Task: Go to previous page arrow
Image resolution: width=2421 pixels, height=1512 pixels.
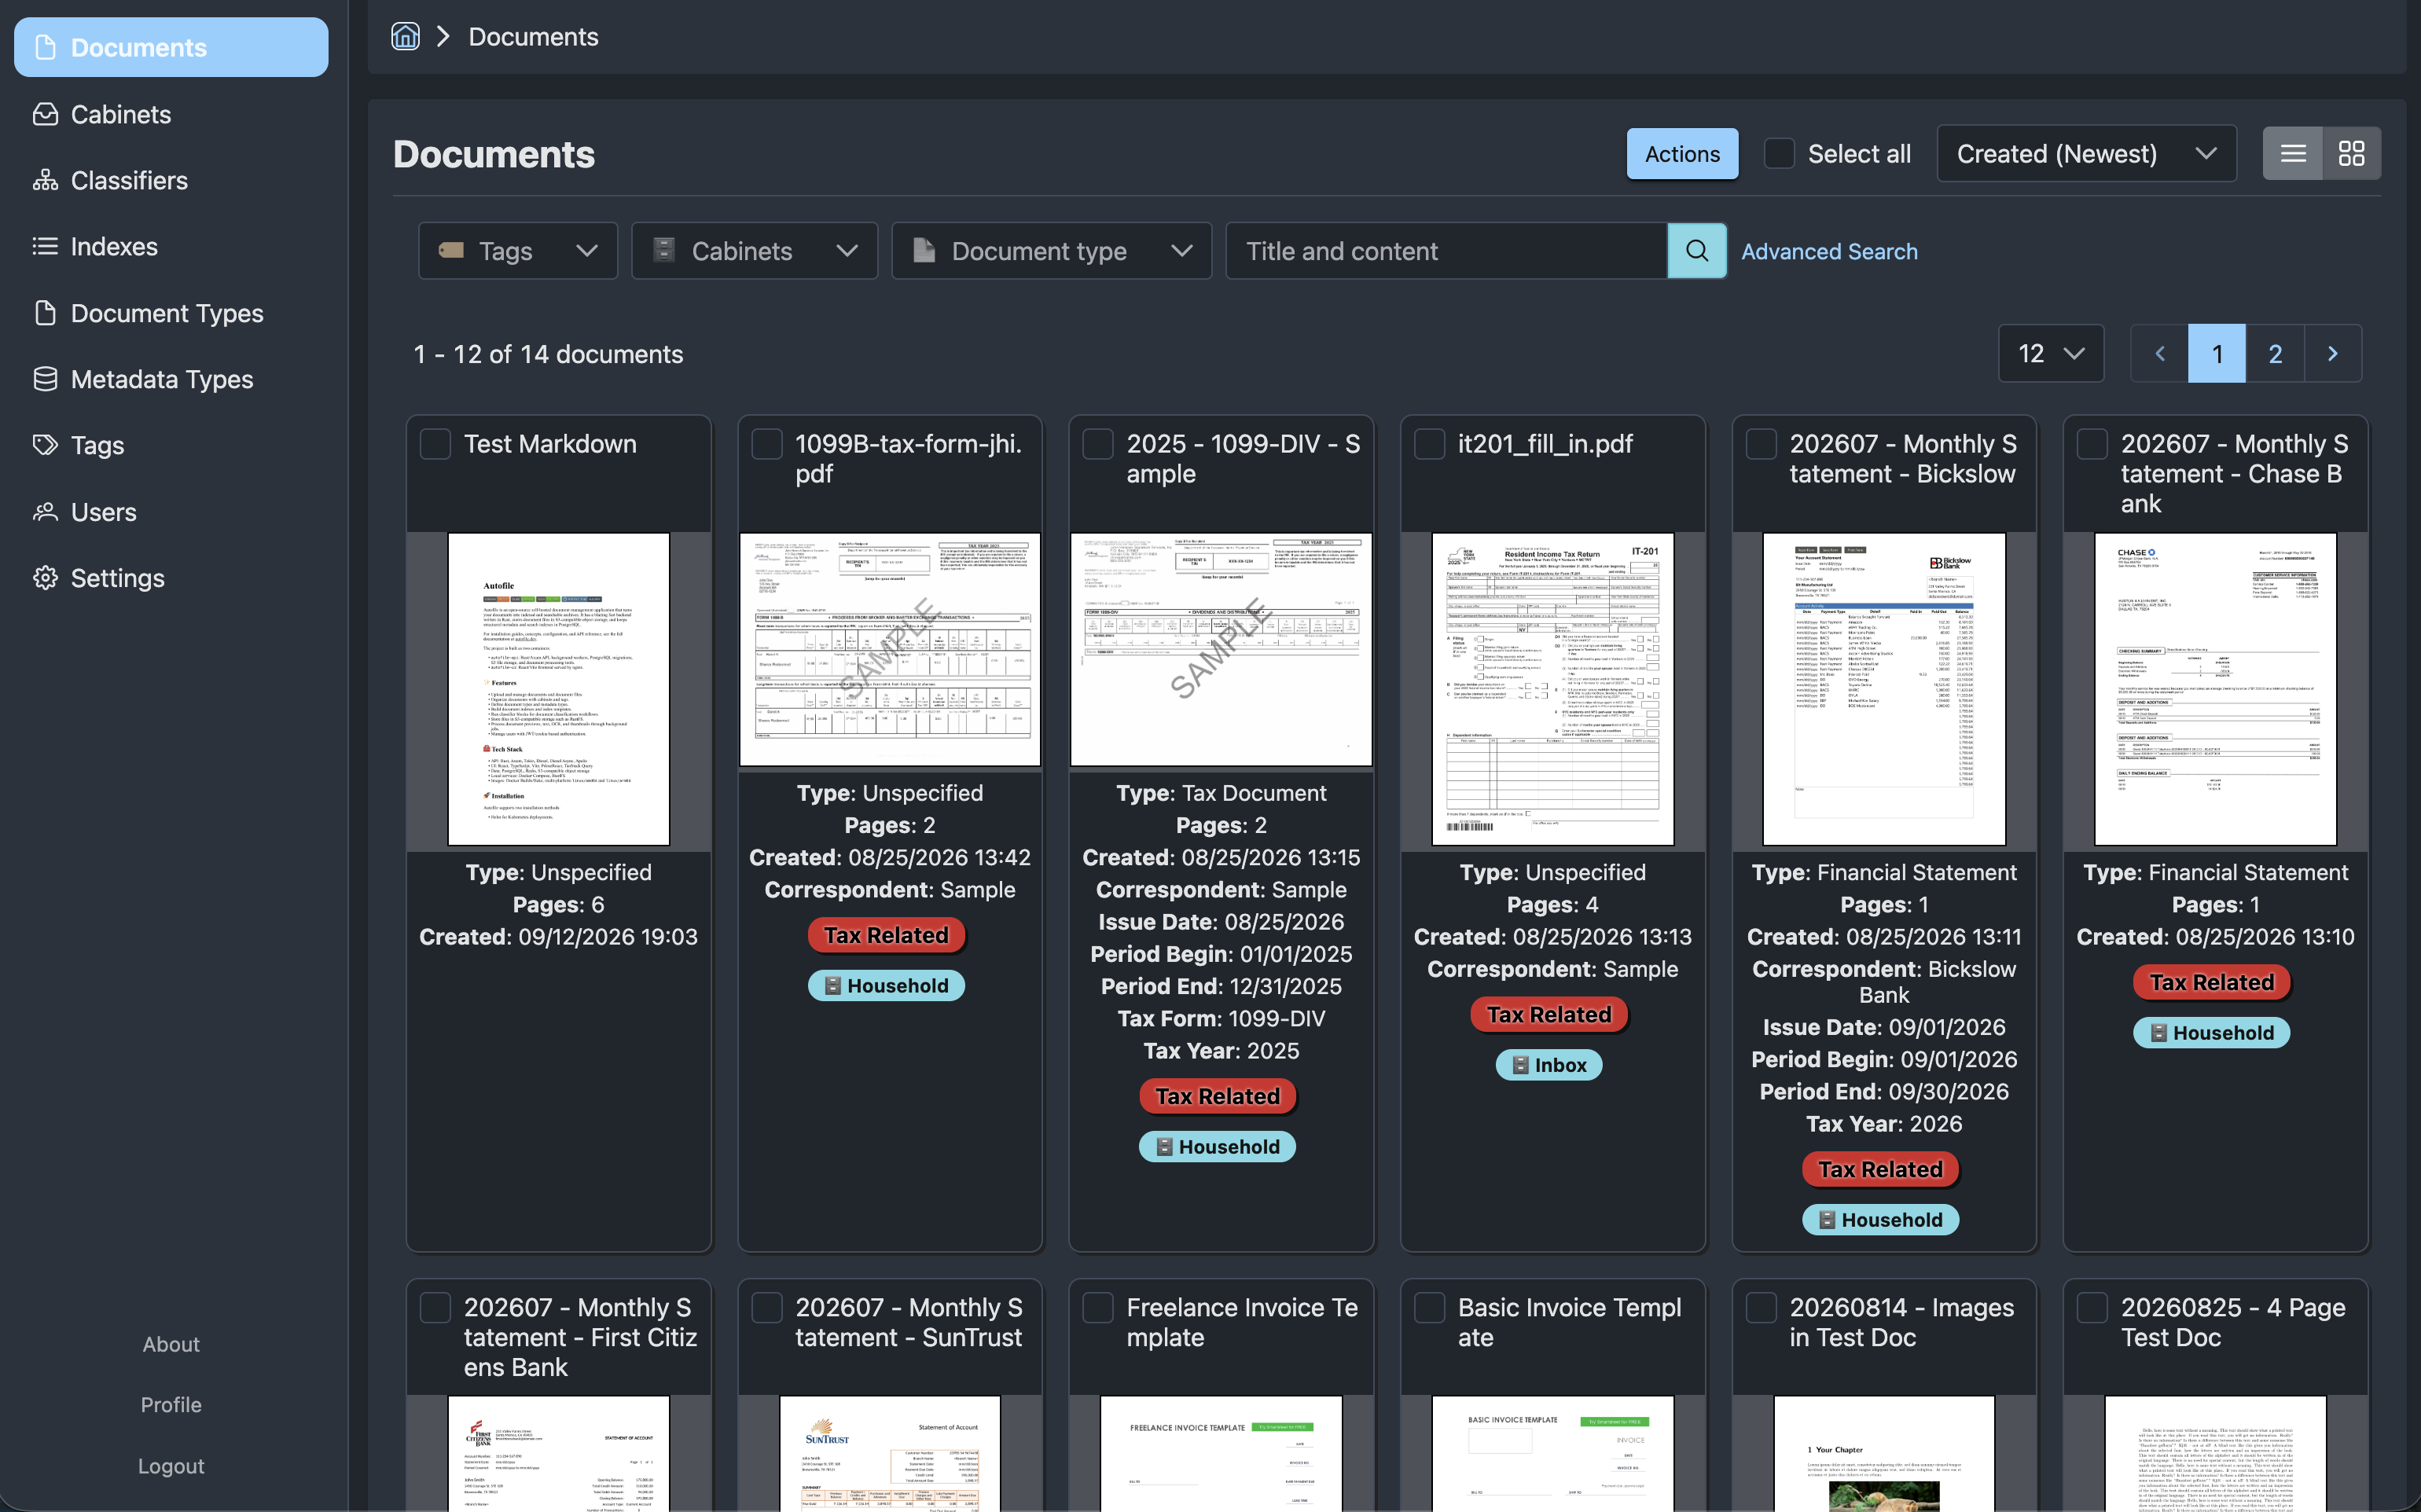Action: tap(2159, 353)
